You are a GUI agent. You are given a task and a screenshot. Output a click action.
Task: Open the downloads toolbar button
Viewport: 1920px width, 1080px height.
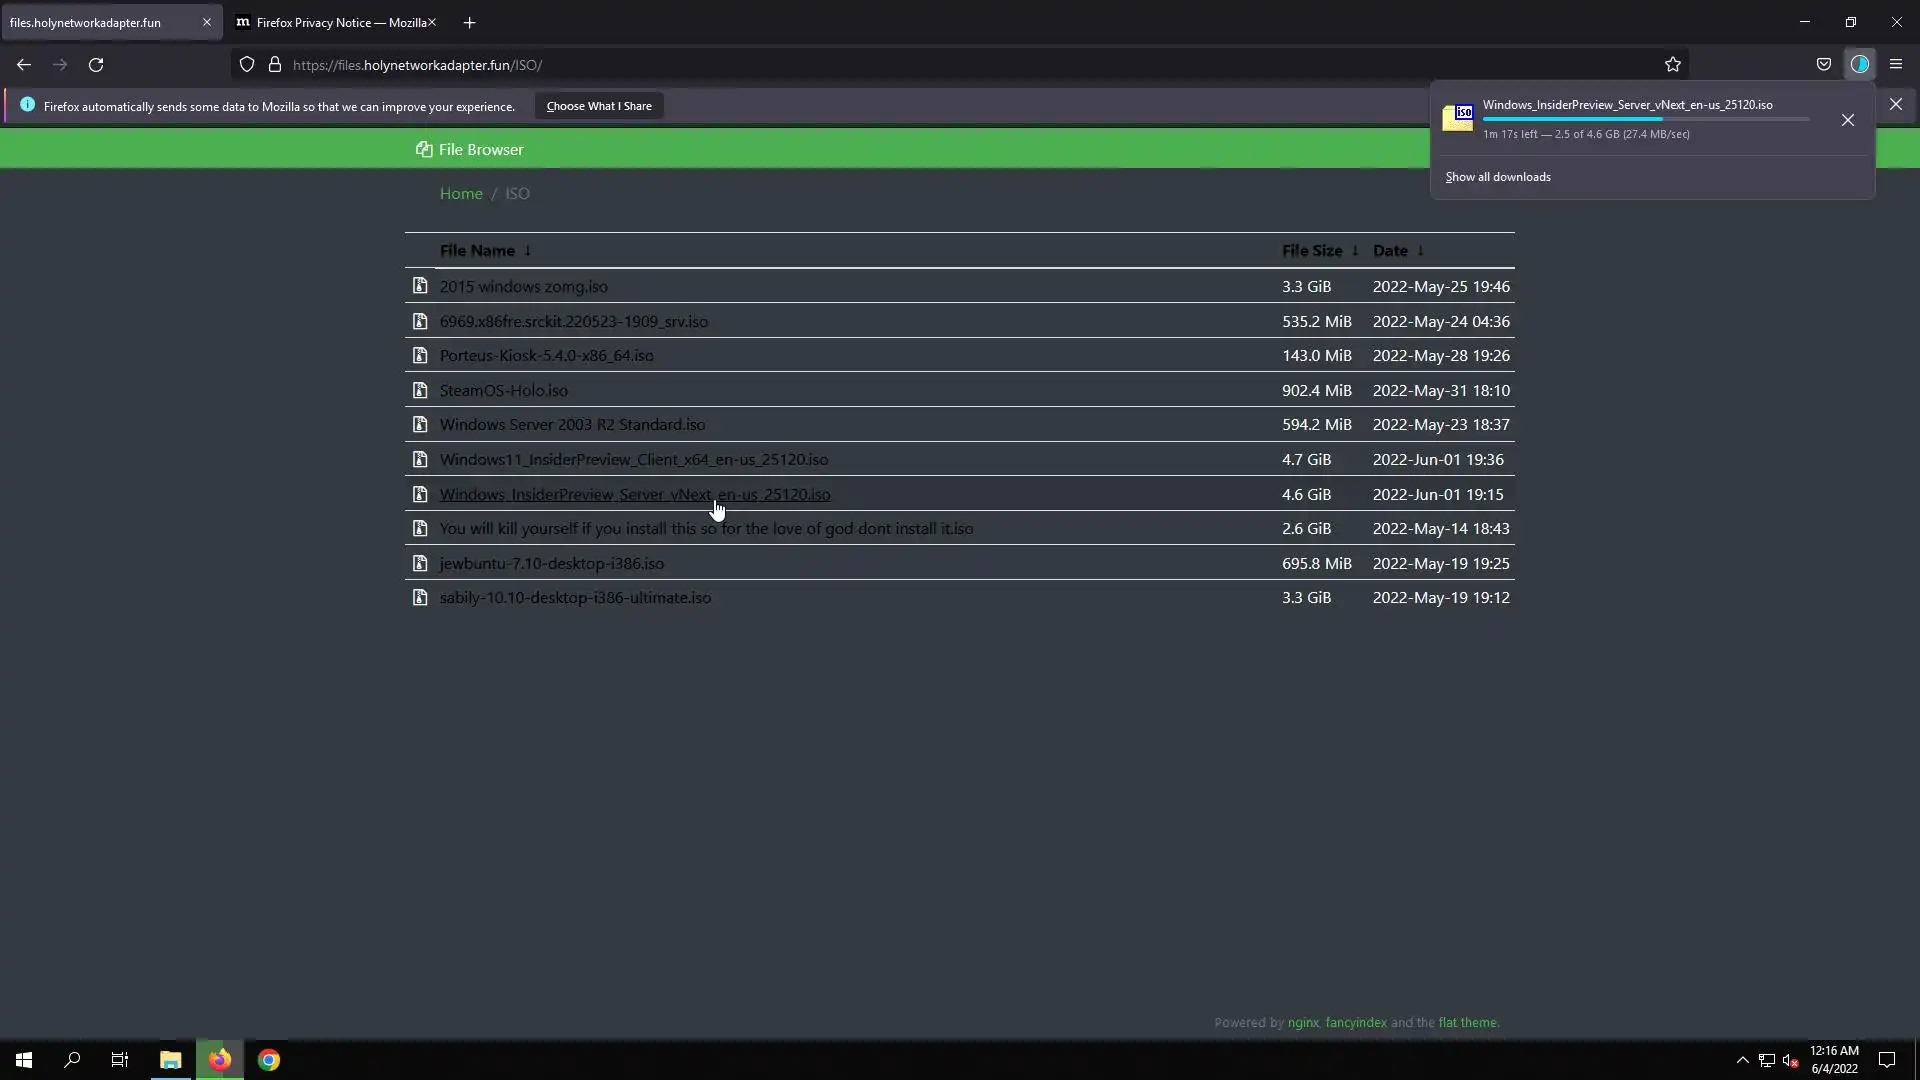pyautogui.click(x=1859, y=65)
